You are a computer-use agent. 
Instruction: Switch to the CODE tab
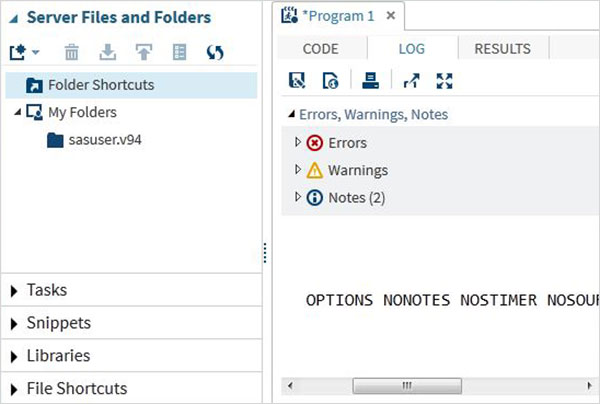tap(320, 48)
